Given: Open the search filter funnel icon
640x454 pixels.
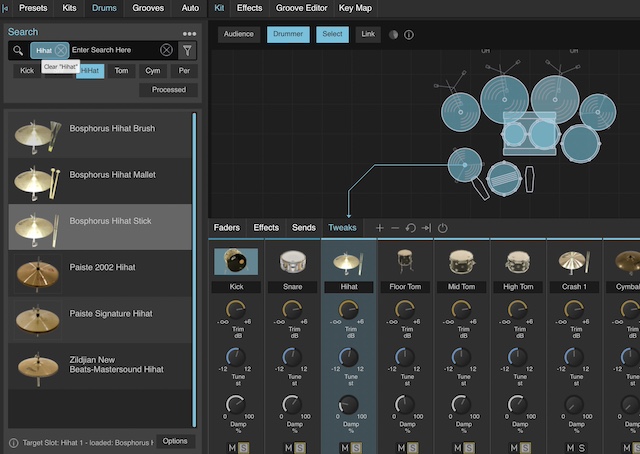Looking at the screenshot, I should [188, 50].
